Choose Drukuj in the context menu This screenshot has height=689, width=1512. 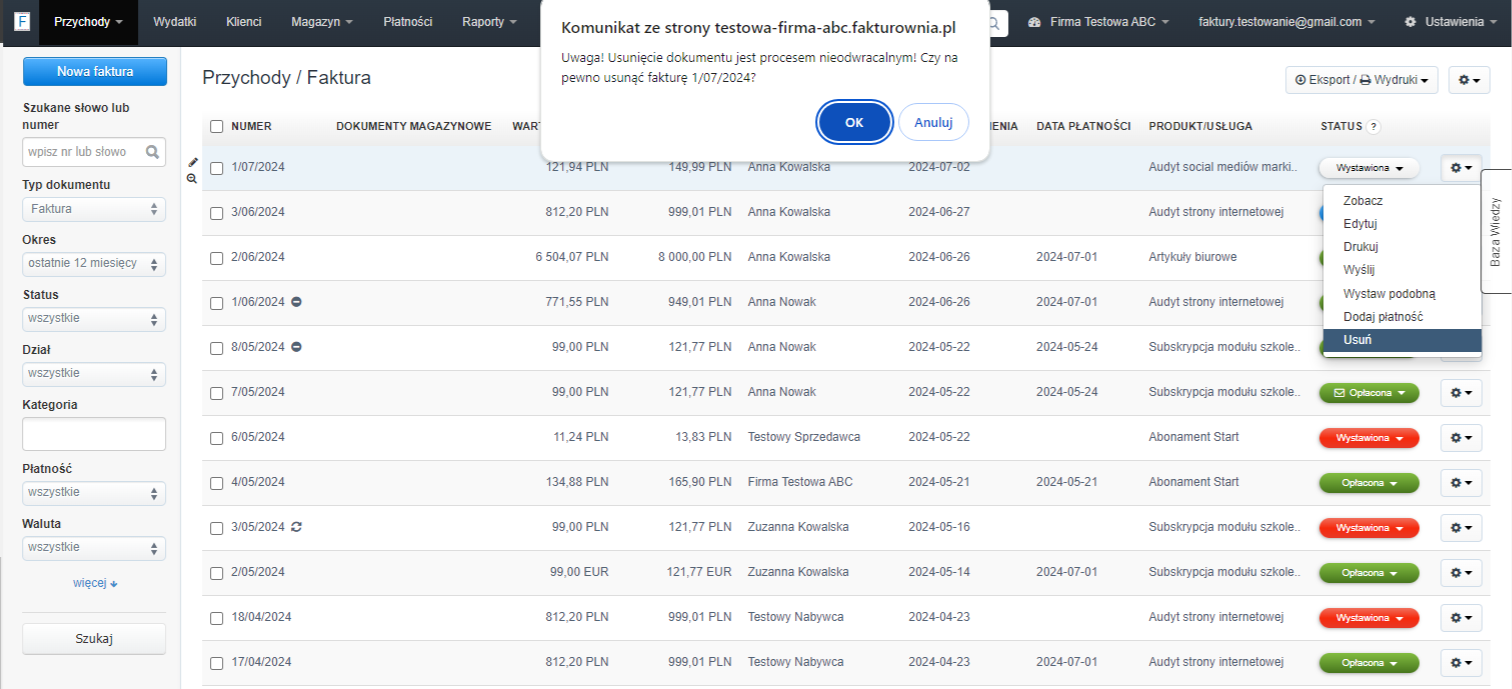click(x=1402, y=247)
